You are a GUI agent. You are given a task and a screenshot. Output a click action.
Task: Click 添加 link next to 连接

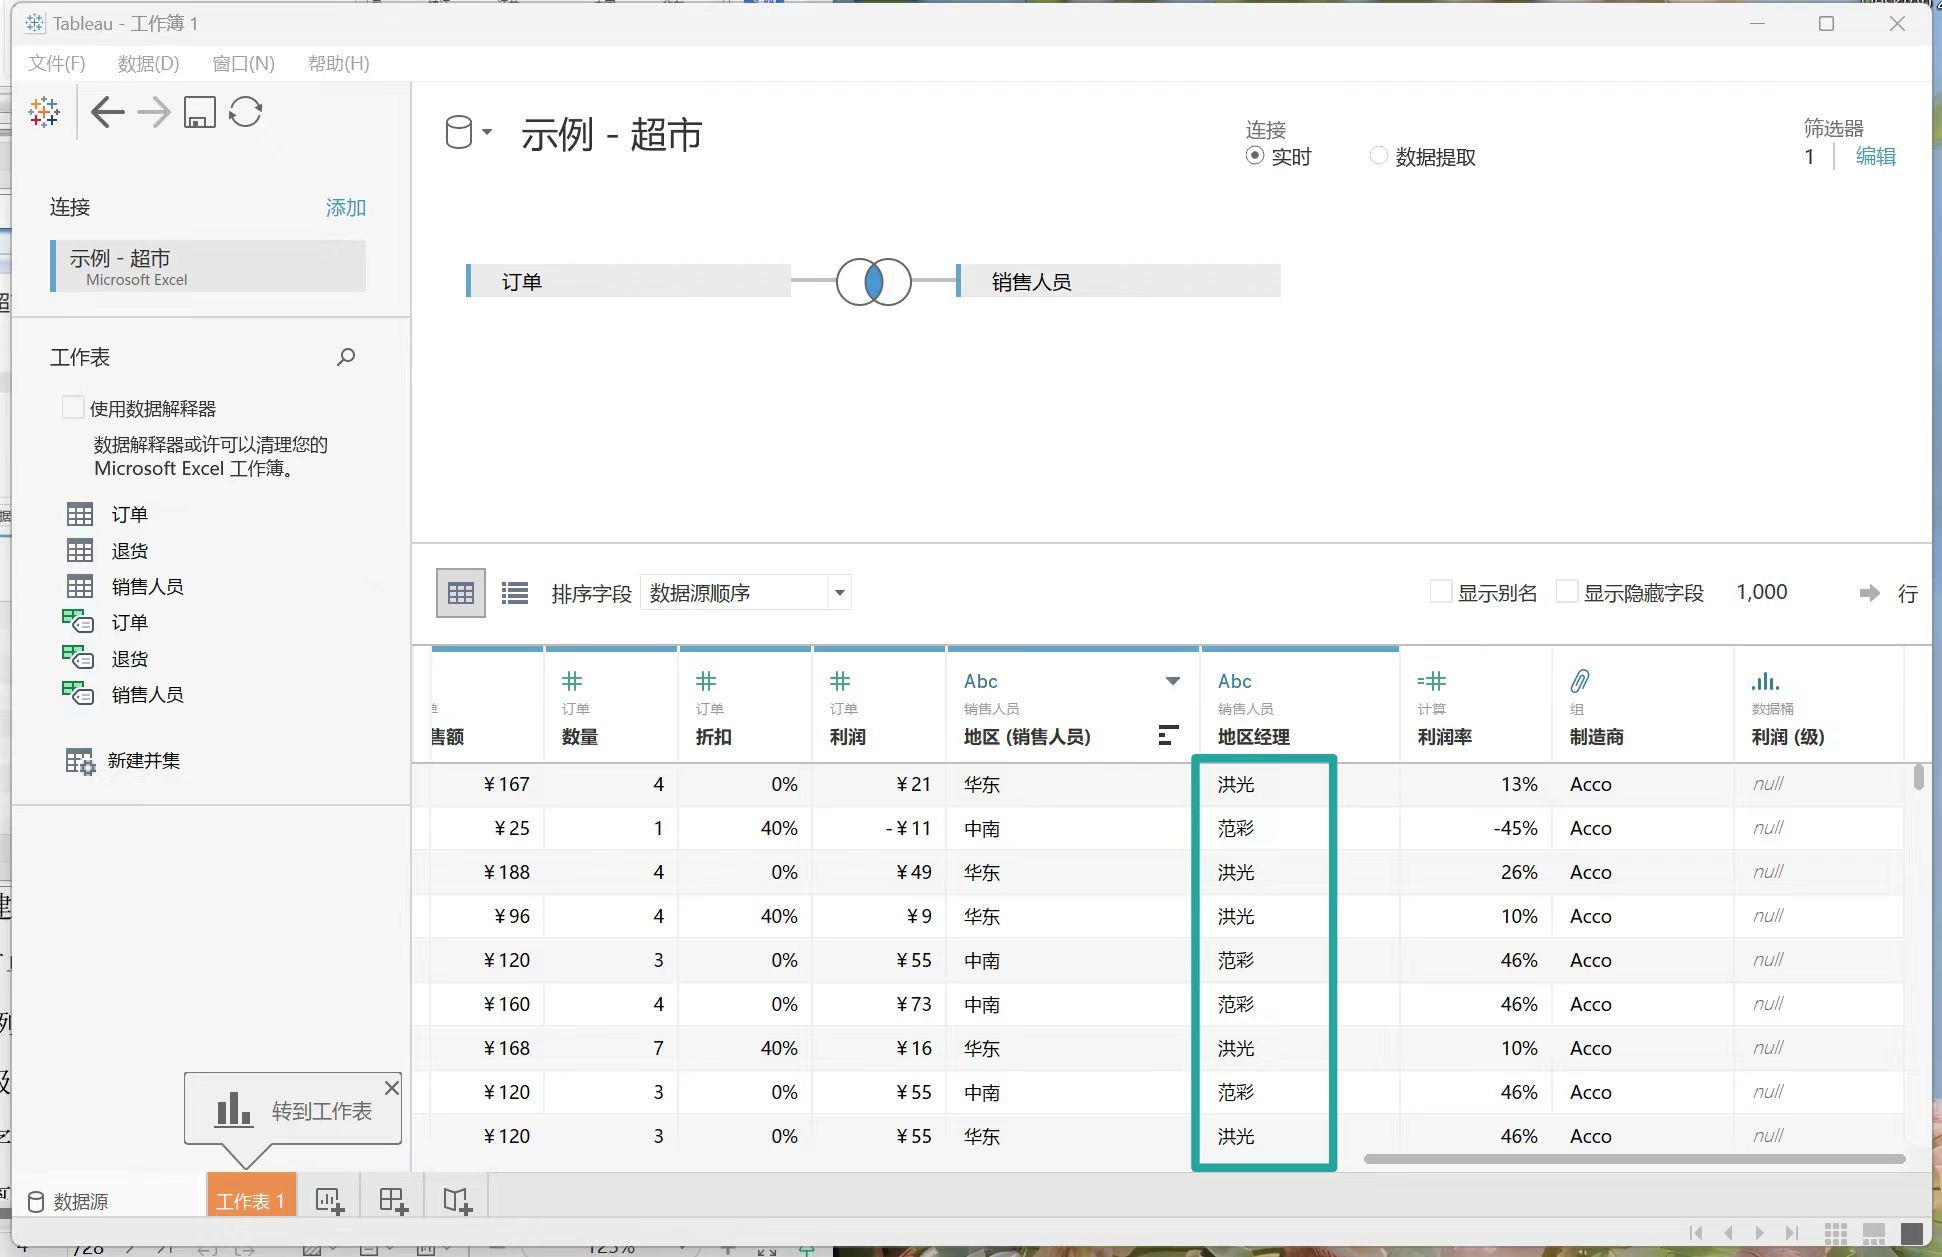[345, 207]
